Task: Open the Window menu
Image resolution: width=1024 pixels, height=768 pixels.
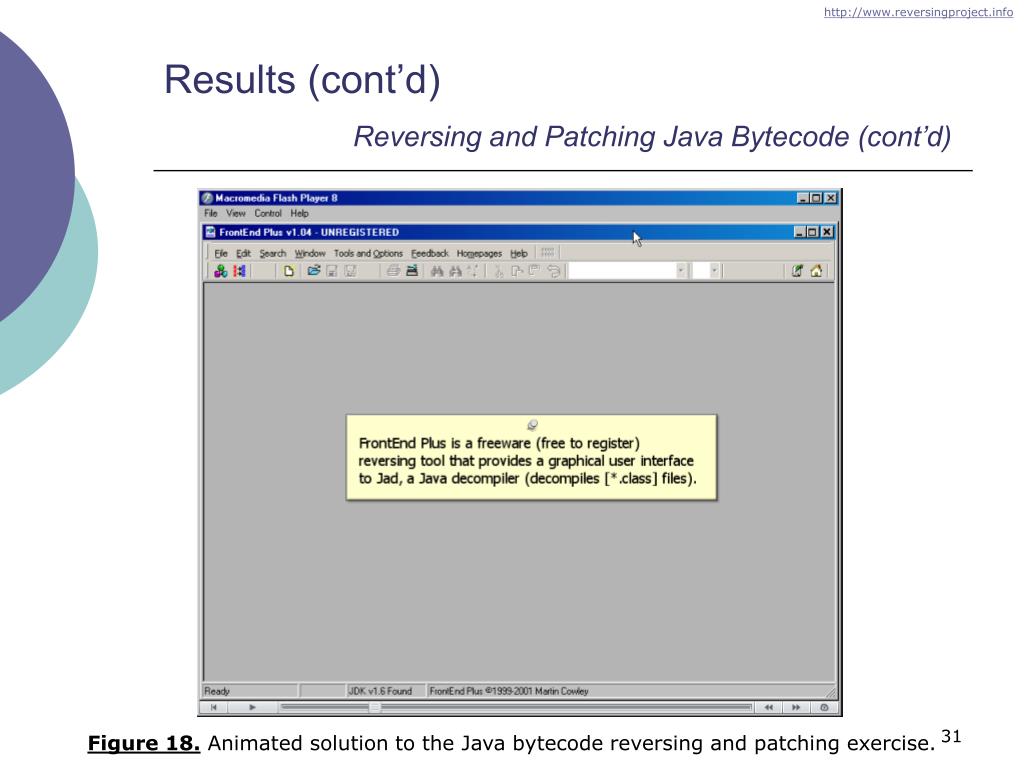Action: pos(310,253)
